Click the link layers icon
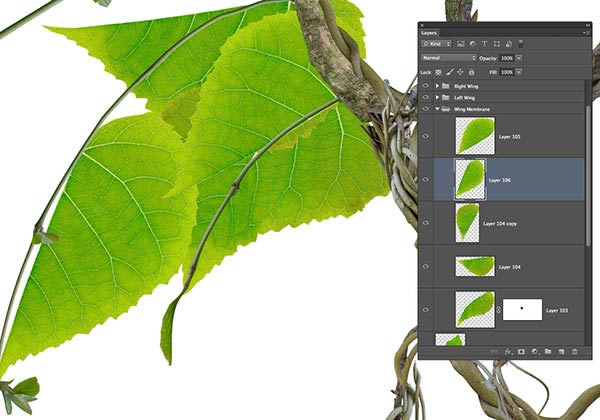Screen dimensions: 600x420 [x=494, y=351]
